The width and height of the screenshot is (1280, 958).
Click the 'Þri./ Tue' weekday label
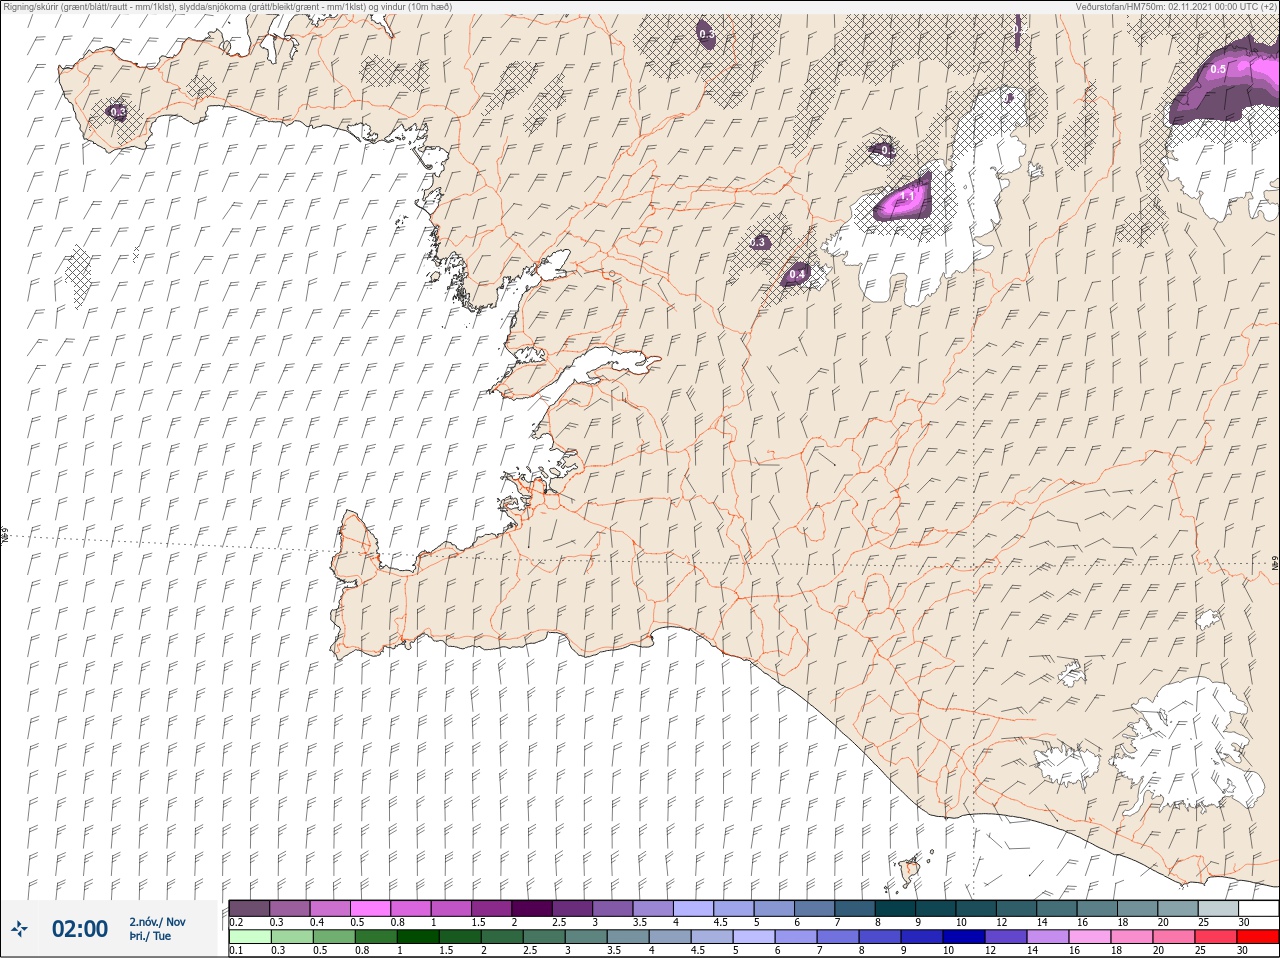coord(150,937)
